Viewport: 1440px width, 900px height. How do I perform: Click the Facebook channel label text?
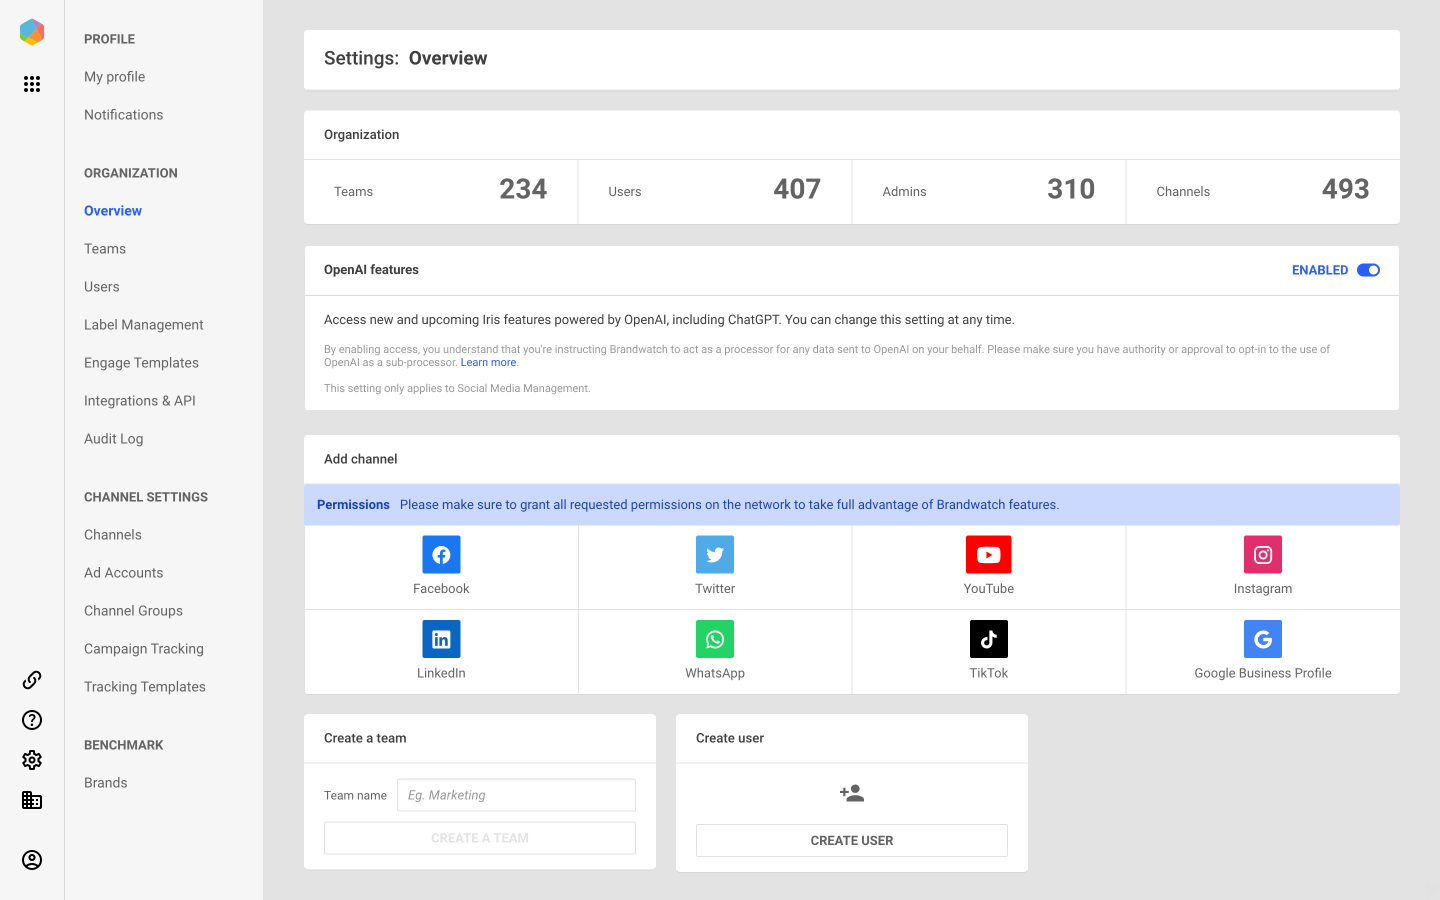pos(441,589)
